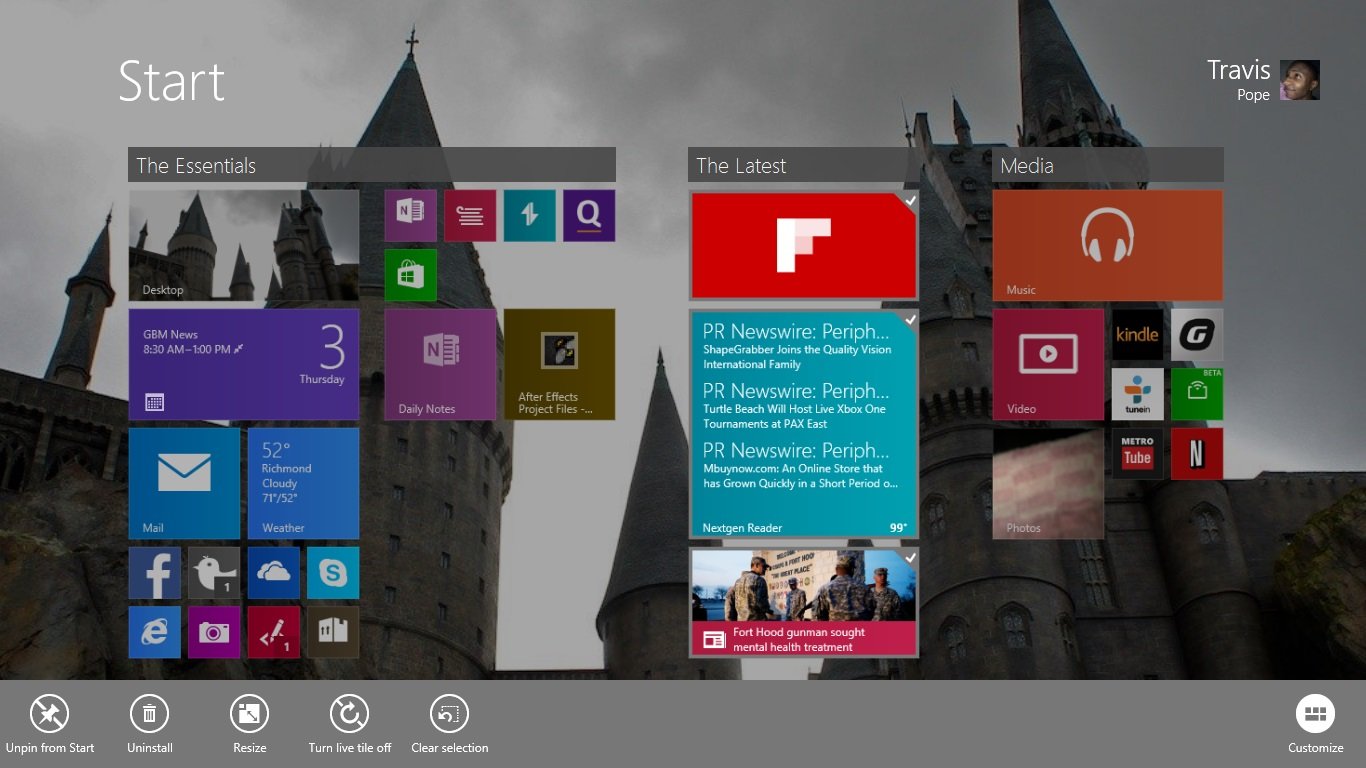The height and width of the screenshot is (768, 1366).
Task: Select the OneDrive cloud tile
Action: pyautogui.click(x=274, y=573)
